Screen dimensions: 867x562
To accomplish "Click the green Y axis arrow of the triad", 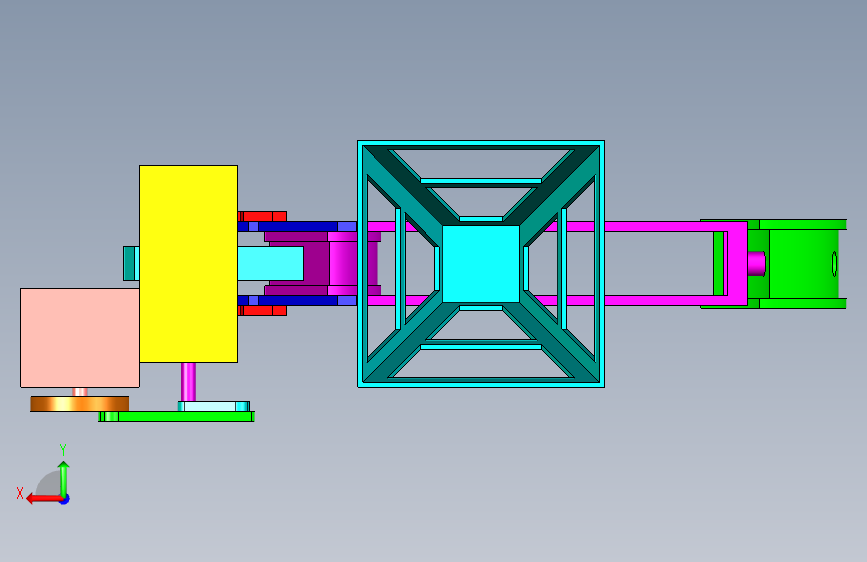I will 64,479.
